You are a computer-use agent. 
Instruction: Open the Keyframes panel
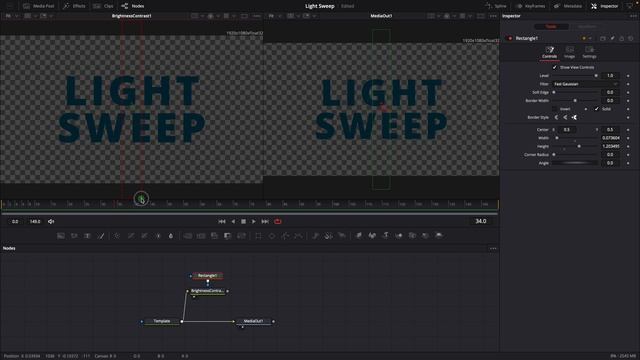531,6
